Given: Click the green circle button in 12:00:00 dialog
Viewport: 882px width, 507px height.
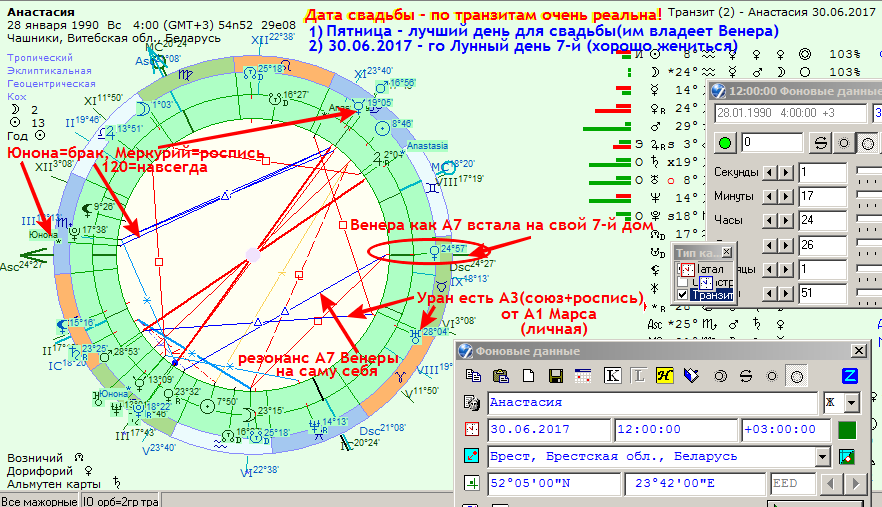Looking at the screenshot, I should tap(724, 143).
